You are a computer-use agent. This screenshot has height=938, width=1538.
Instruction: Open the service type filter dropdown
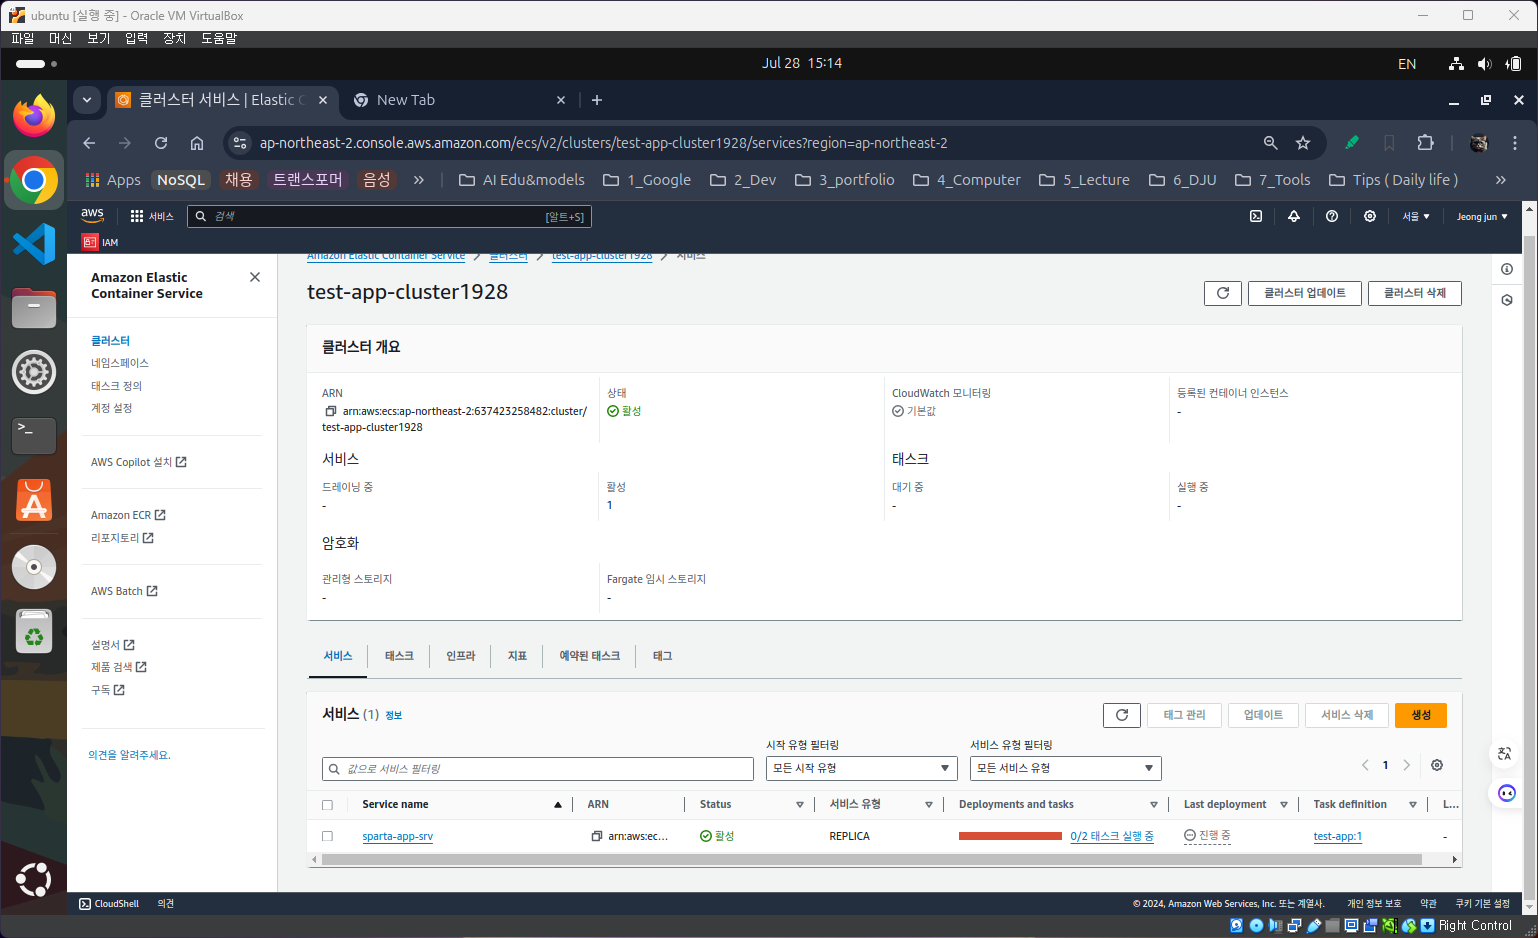click(1065, 768)
